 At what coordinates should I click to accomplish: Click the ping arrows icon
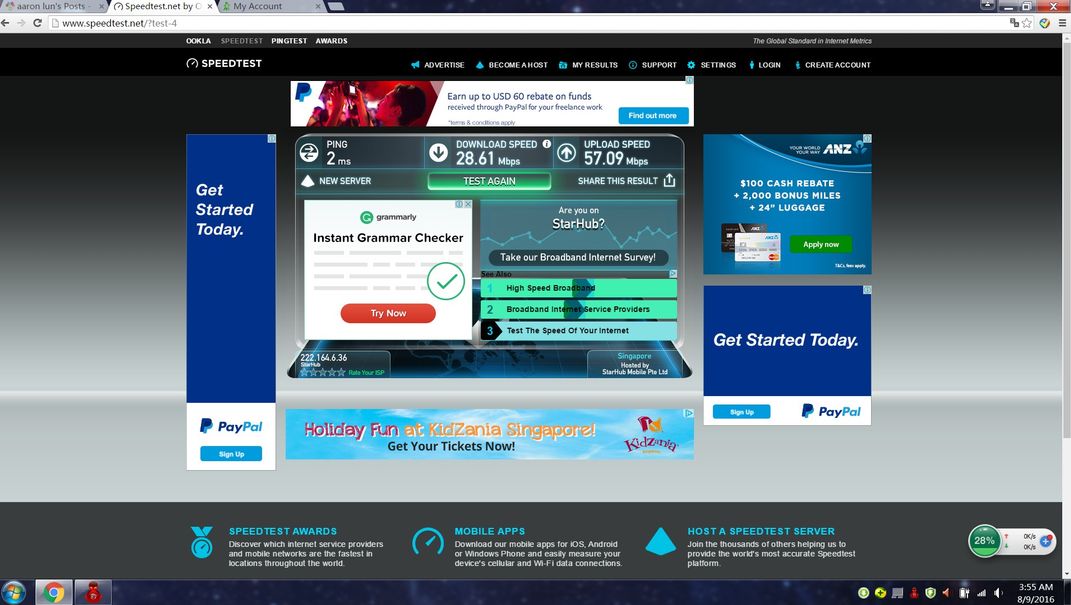[x=309, y=153]
